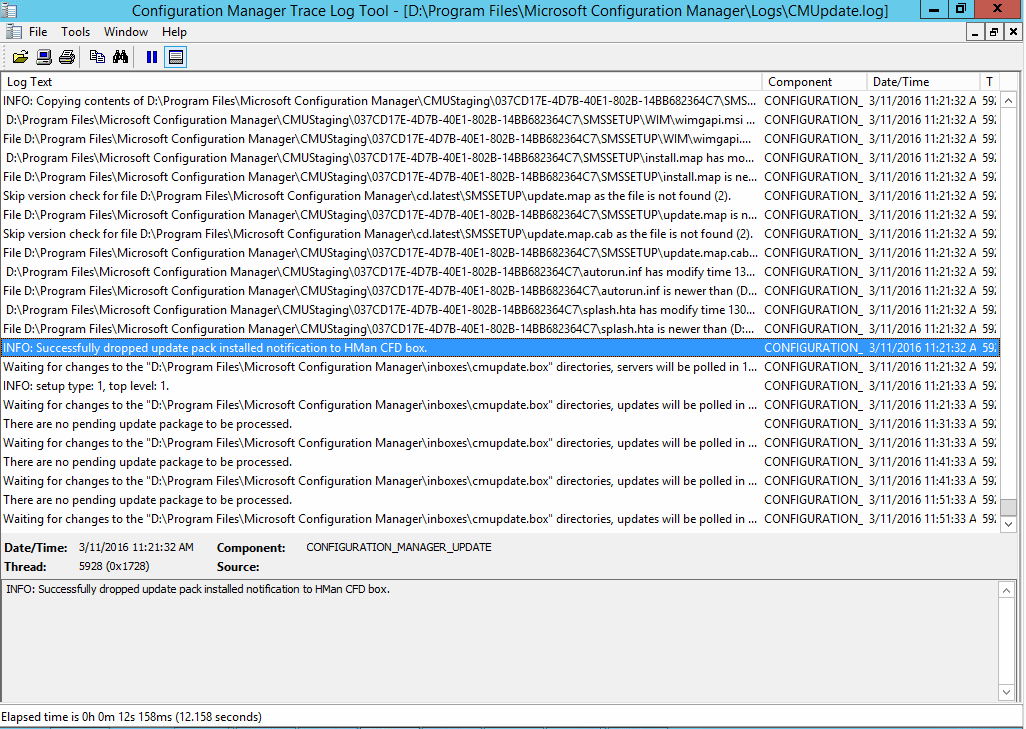1026x729 pixels.
Task: Restore the inner log document window
Action: coord(993,32)
